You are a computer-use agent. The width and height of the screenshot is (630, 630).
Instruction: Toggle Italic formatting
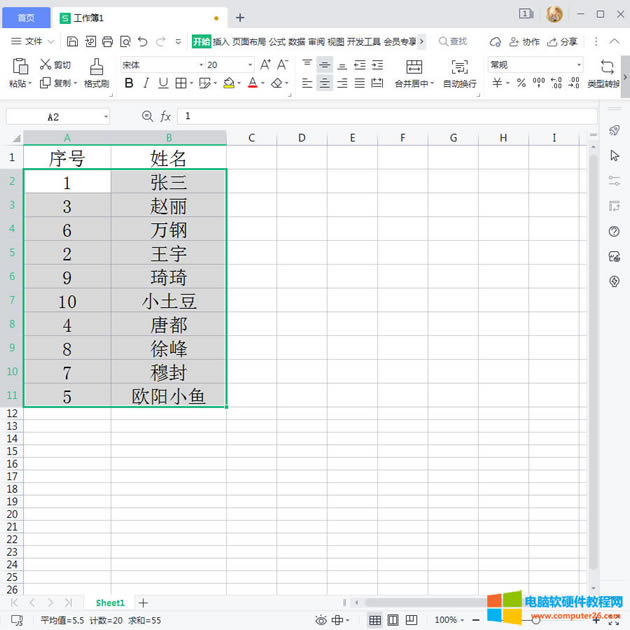pyautogui.click(x=145, y=84)
